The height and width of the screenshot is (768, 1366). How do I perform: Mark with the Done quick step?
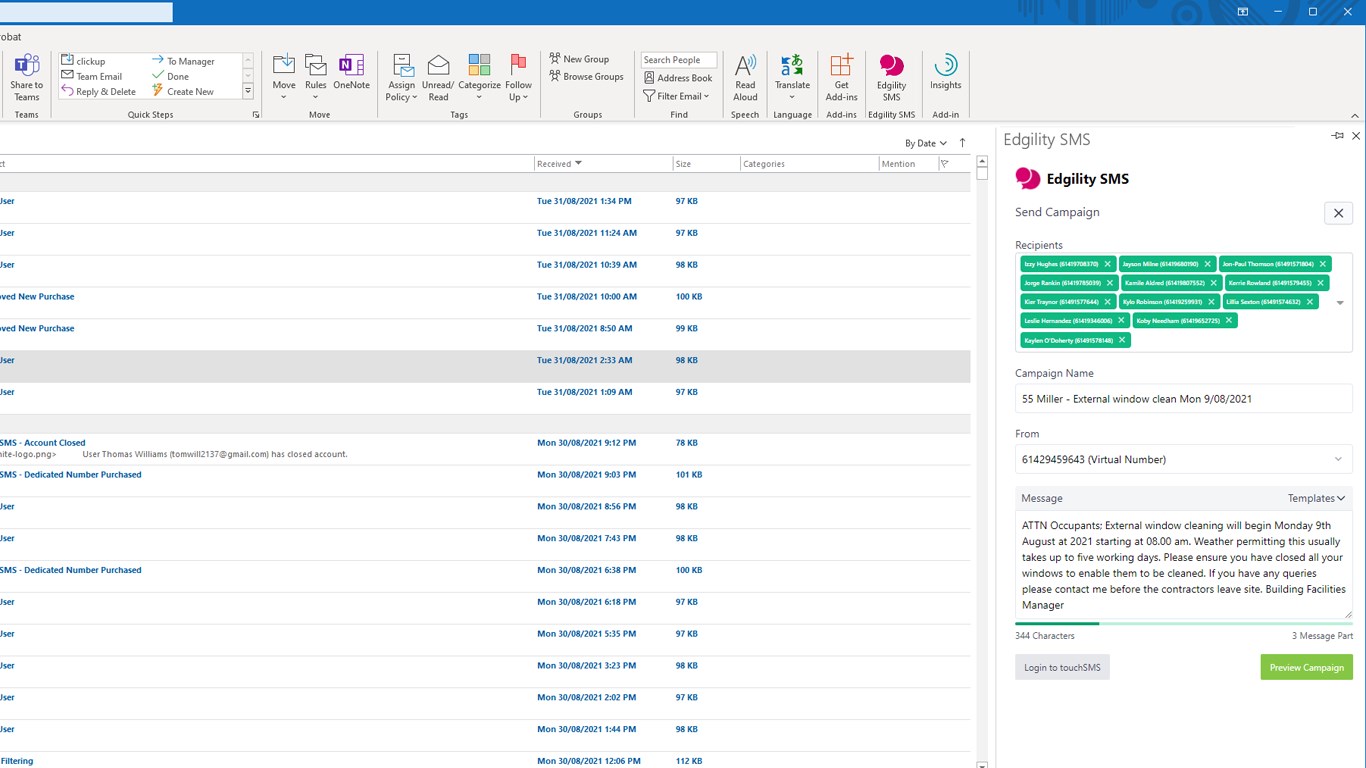click(x=170, y=76)
